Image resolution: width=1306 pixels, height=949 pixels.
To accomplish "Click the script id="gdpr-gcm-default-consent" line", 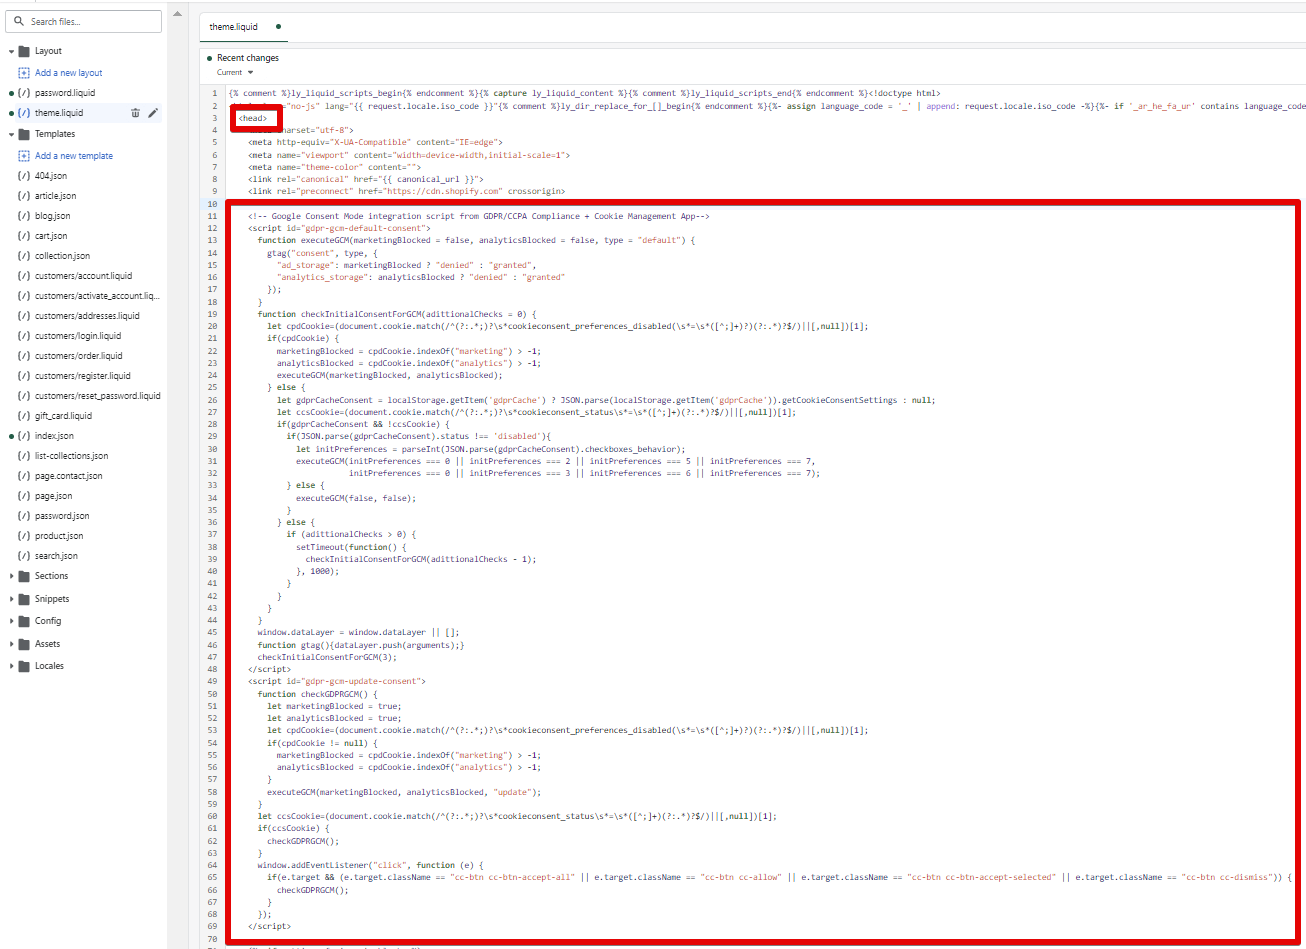I will [339, 228].
